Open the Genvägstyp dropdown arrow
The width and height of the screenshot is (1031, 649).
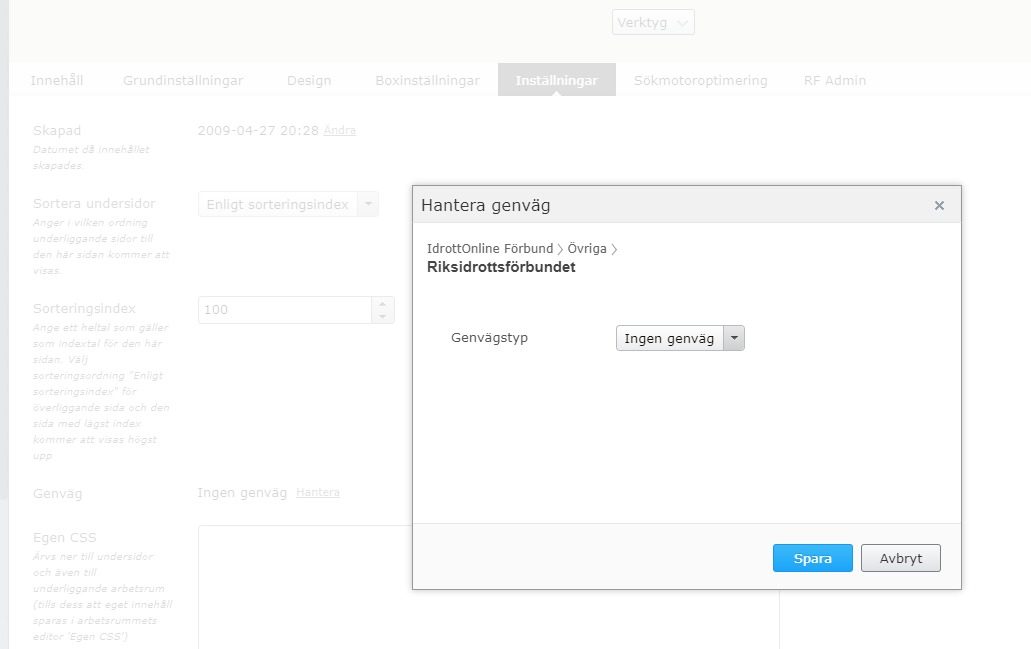[735, 339]
